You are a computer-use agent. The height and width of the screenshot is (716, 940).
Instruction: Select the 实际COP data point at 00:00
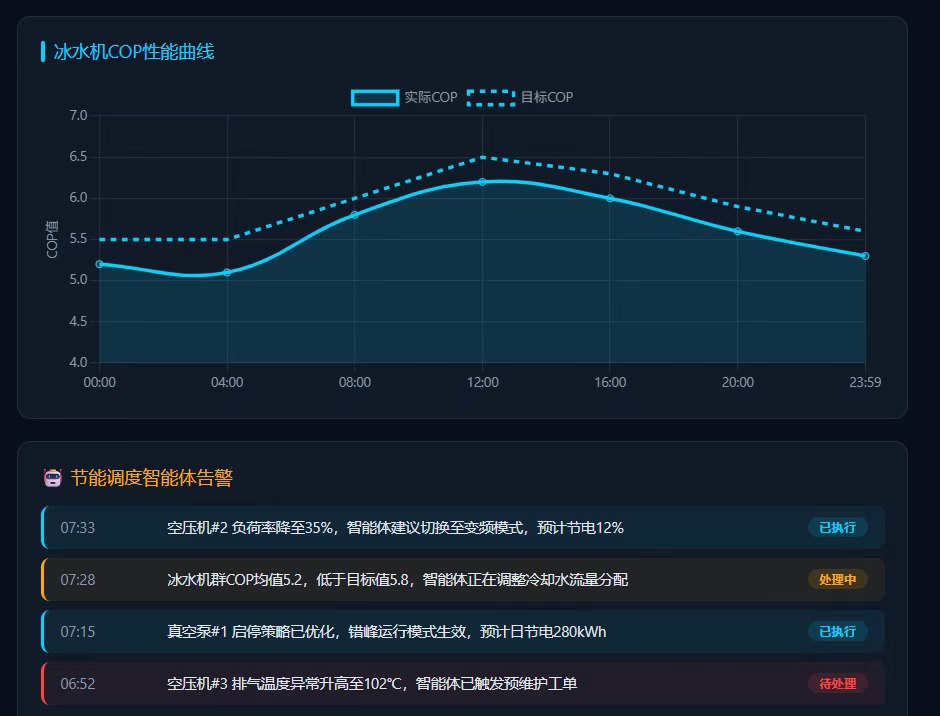[100, 264]
